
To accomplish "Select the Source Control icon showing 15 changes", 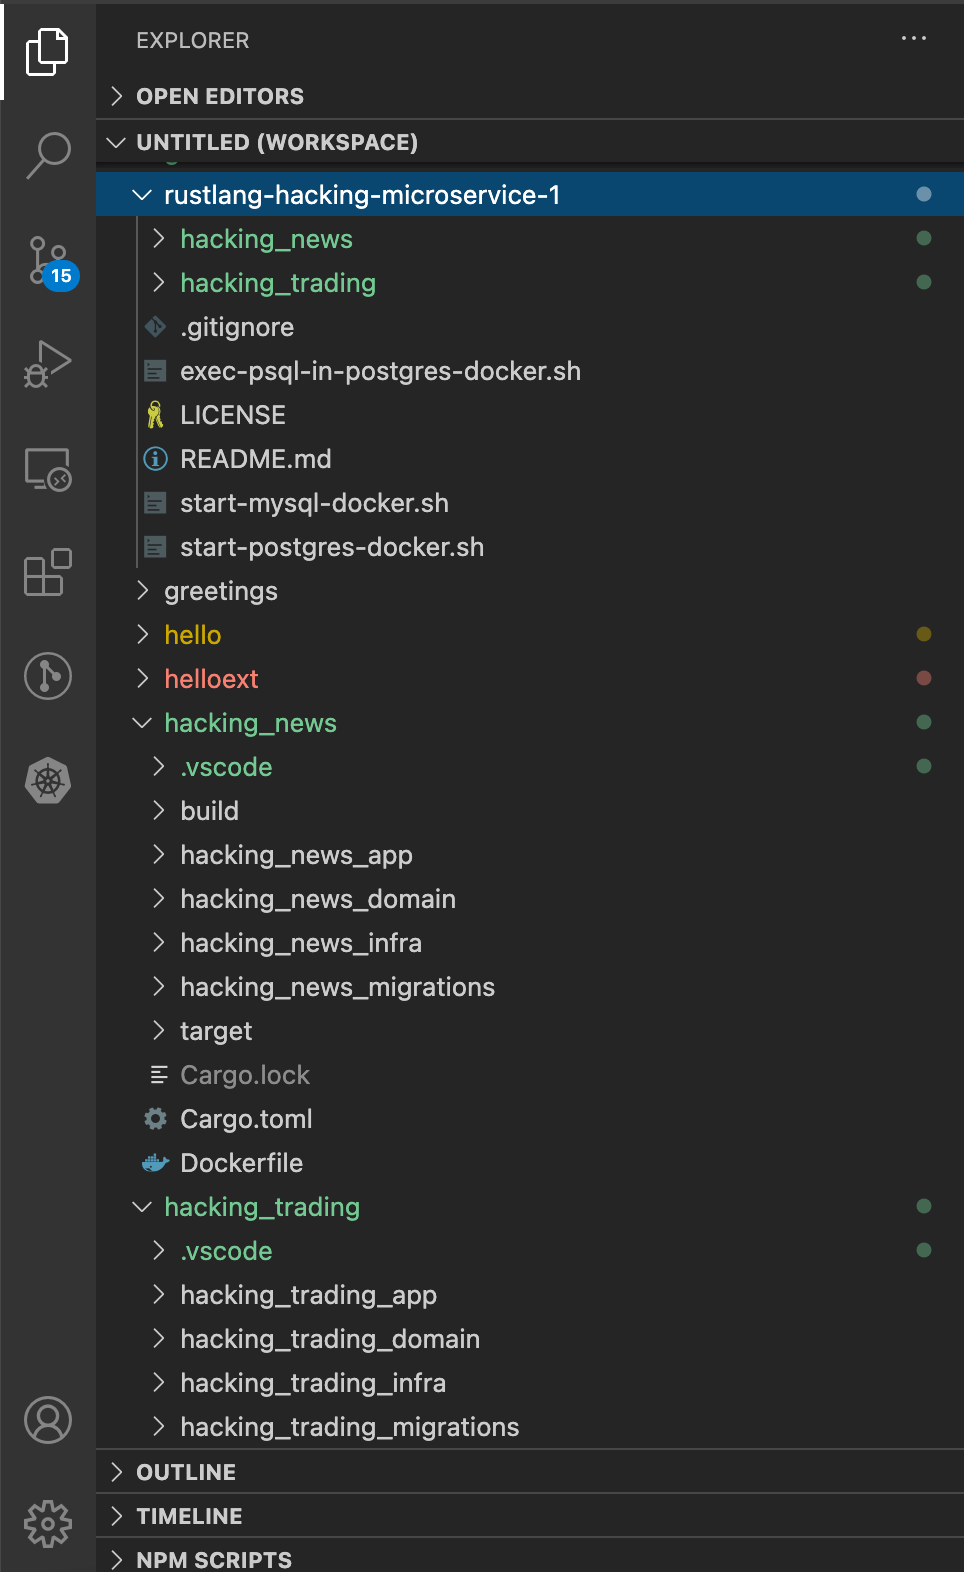I will (x=47, y=262).
